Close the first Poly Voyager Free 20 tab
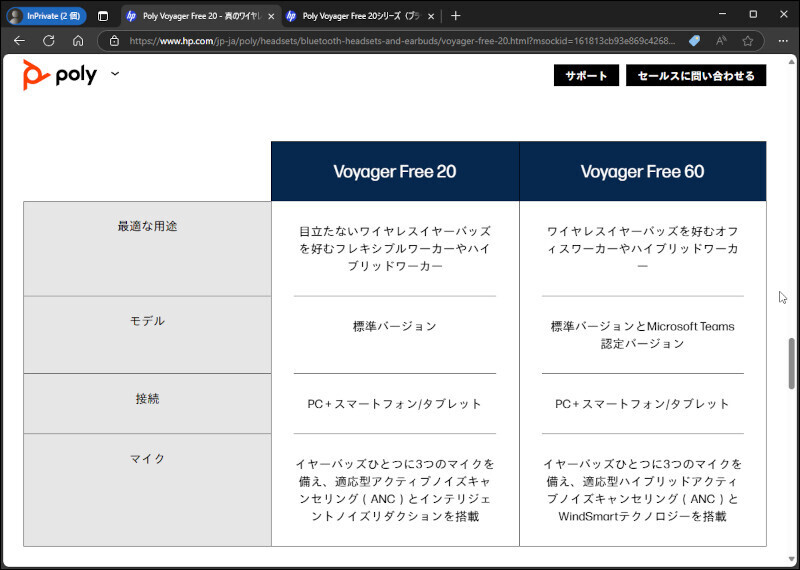800x570 pixels. (x=271, y=16)
